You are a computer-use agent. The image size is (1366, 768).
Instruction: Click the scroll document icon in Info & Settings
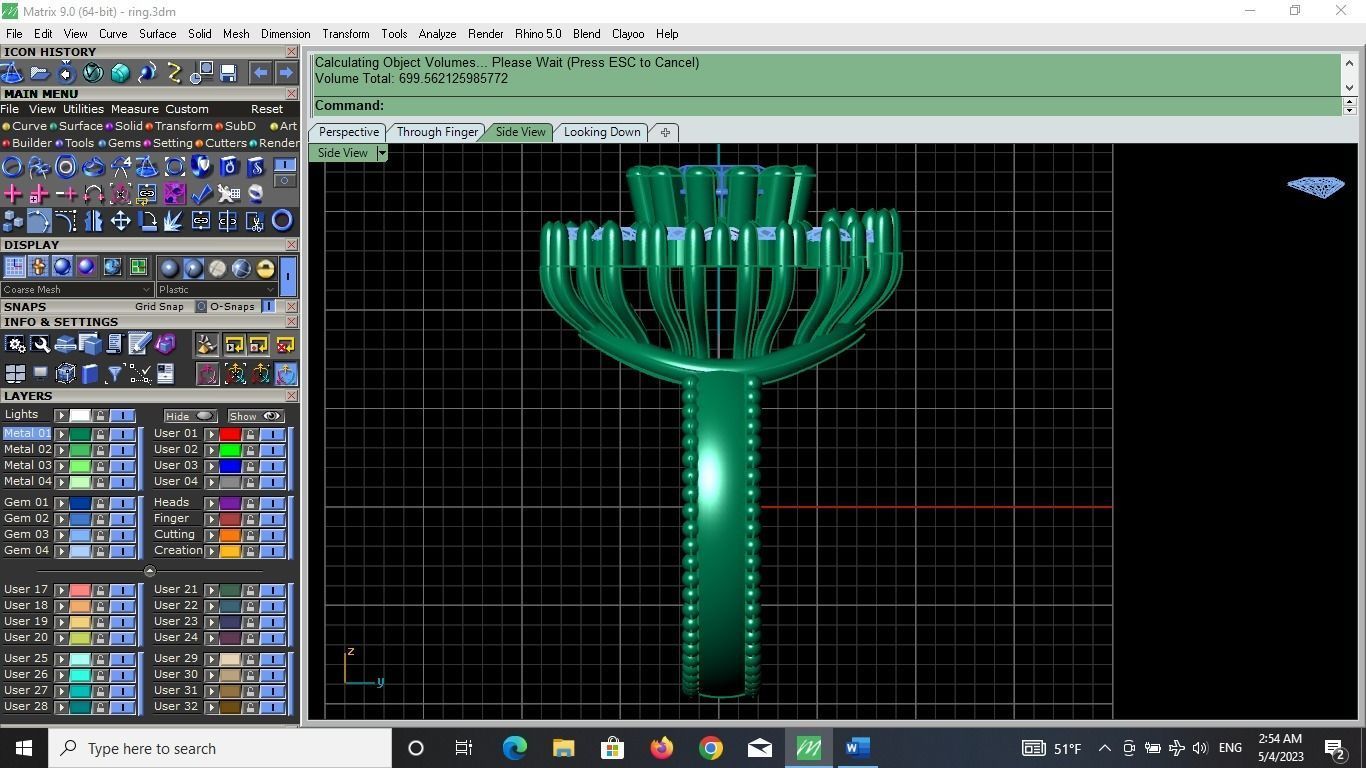(114, 344)
